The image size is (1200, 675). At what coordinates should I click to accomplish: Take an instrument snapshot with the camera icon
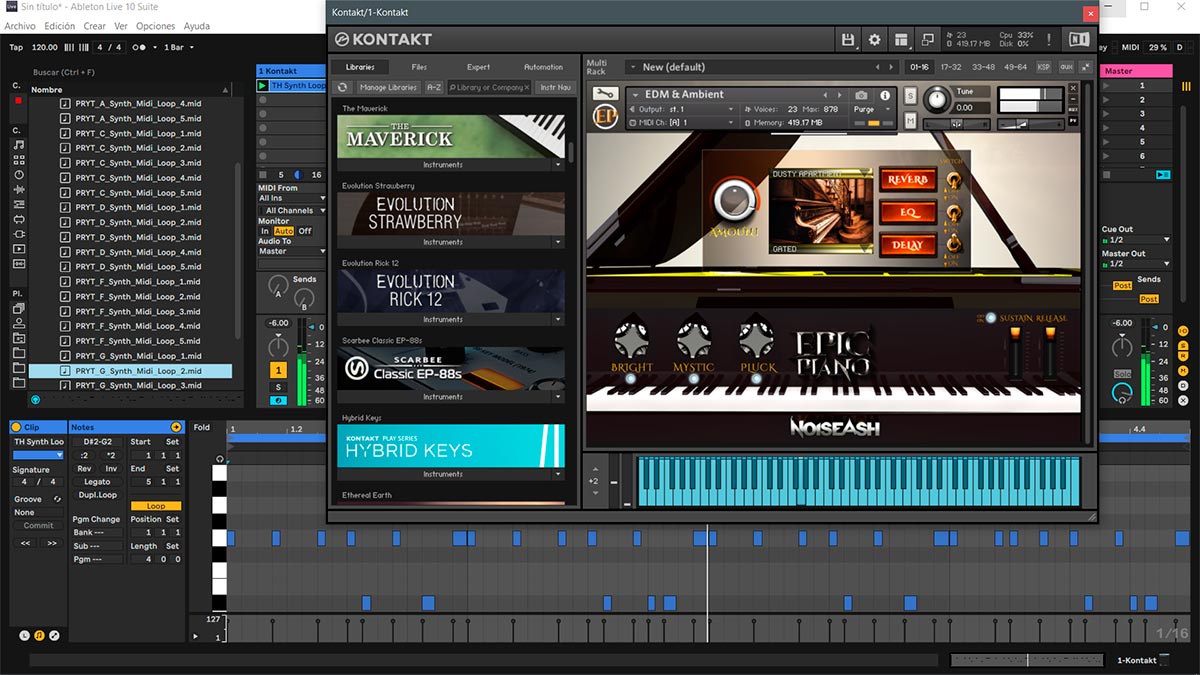861,95
